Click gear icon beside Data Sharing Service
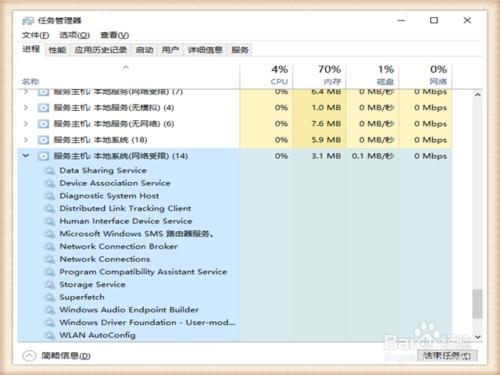Viewport: 500px width, 375px height. coord(50,171)
